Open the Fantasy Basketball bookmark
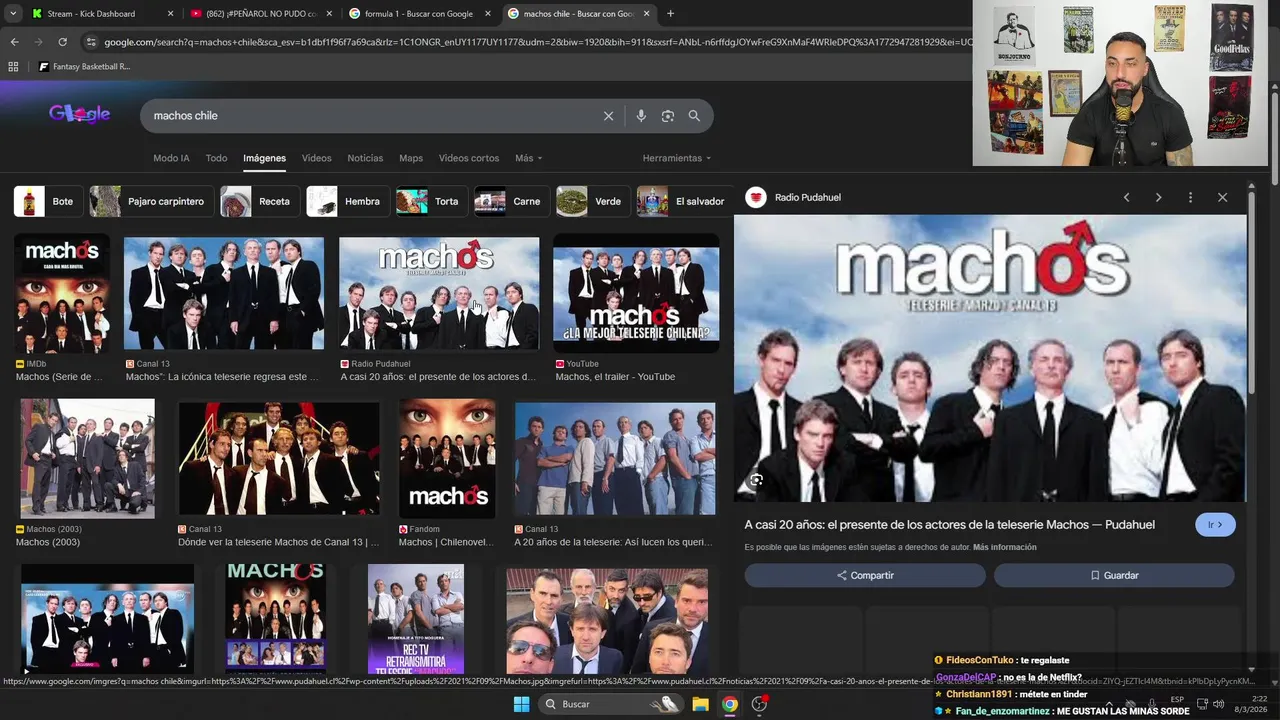This screenshot has height=720, width=1280. click(84, 67)
